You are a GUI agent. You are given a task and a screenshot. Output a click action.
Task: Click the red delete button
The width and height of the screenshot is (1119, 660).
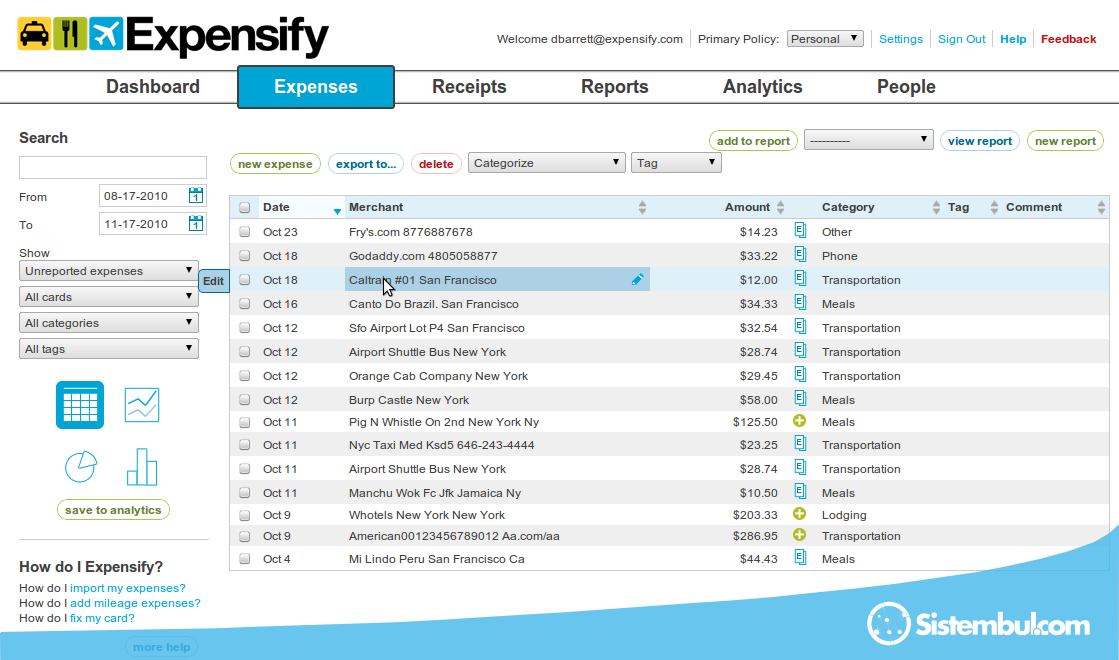coord(436,163)
